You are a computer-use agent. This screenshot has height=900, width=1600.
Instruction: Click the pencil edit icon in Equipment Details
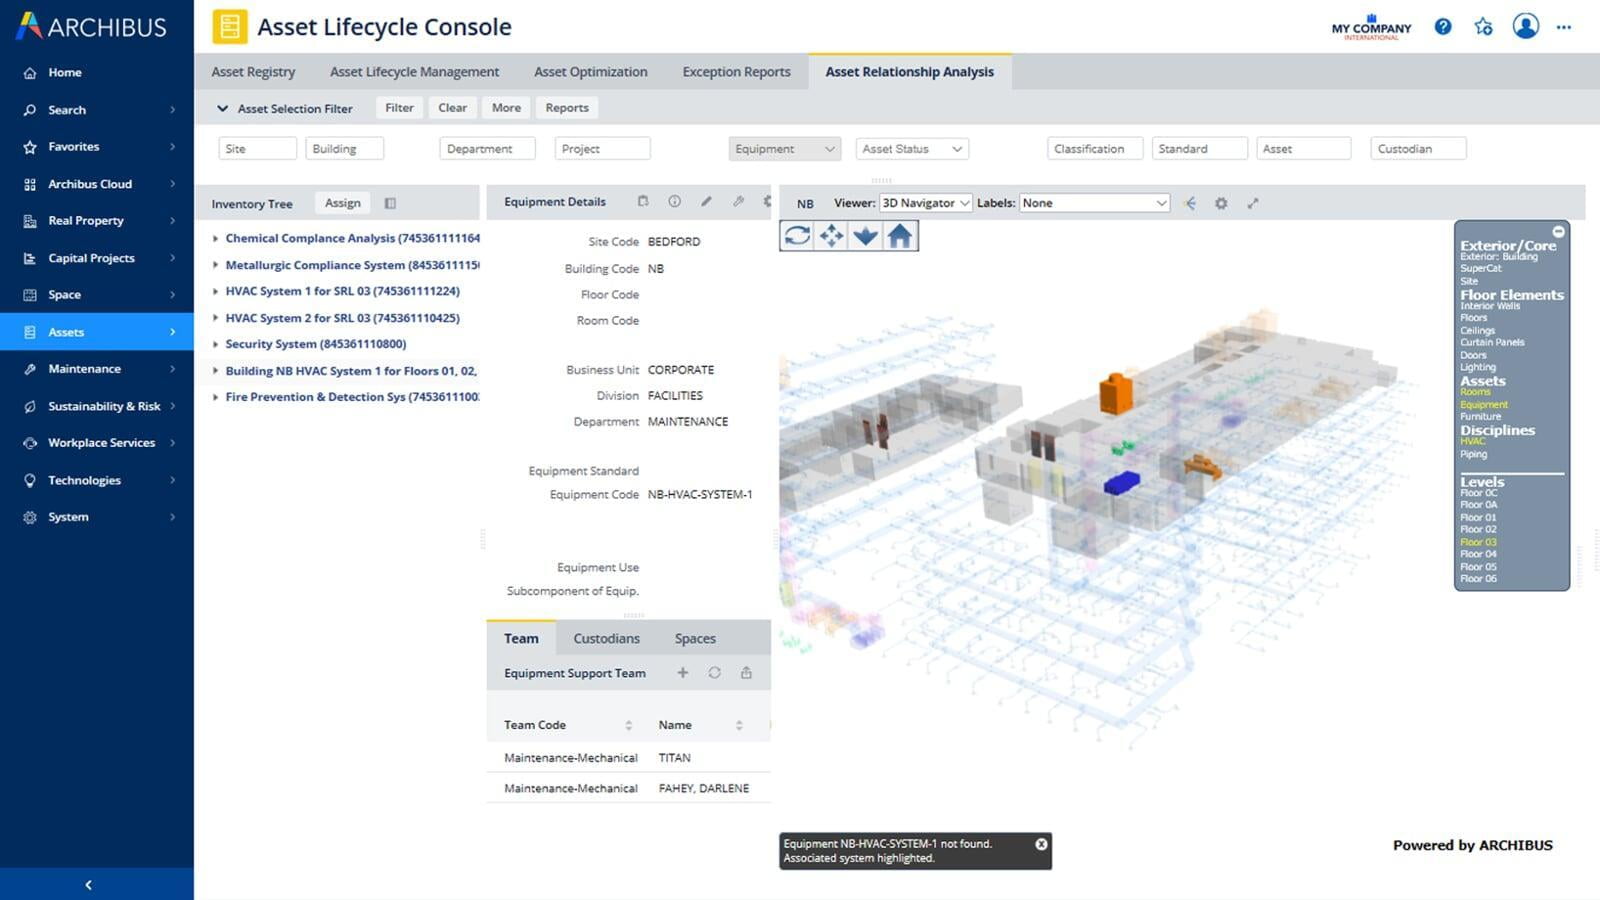(x=706, y=202)
